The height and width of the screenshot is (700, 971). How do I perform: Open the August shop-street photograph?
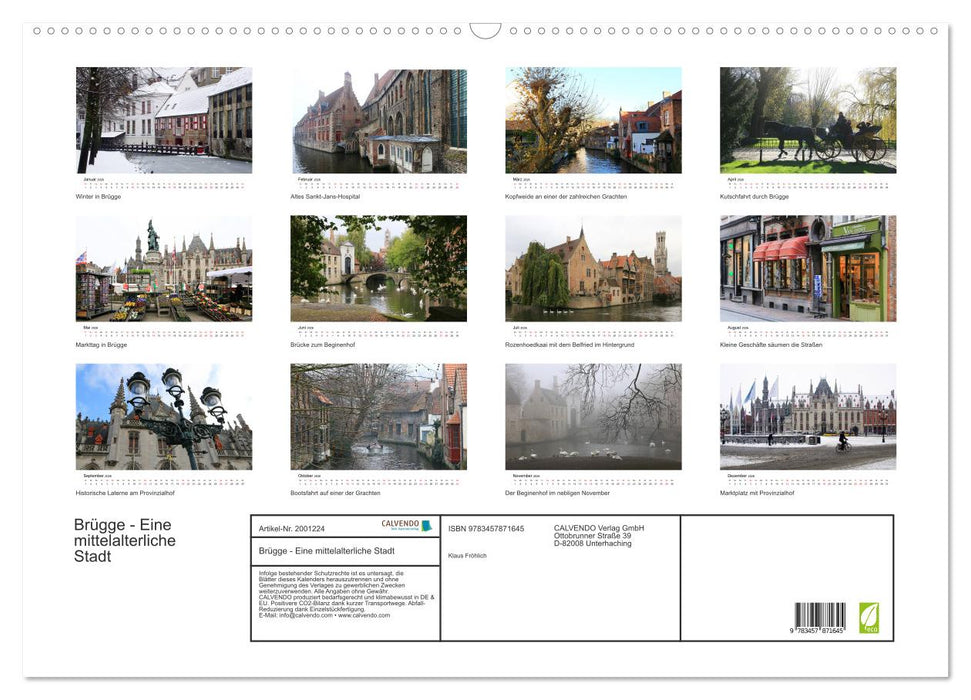808,268
